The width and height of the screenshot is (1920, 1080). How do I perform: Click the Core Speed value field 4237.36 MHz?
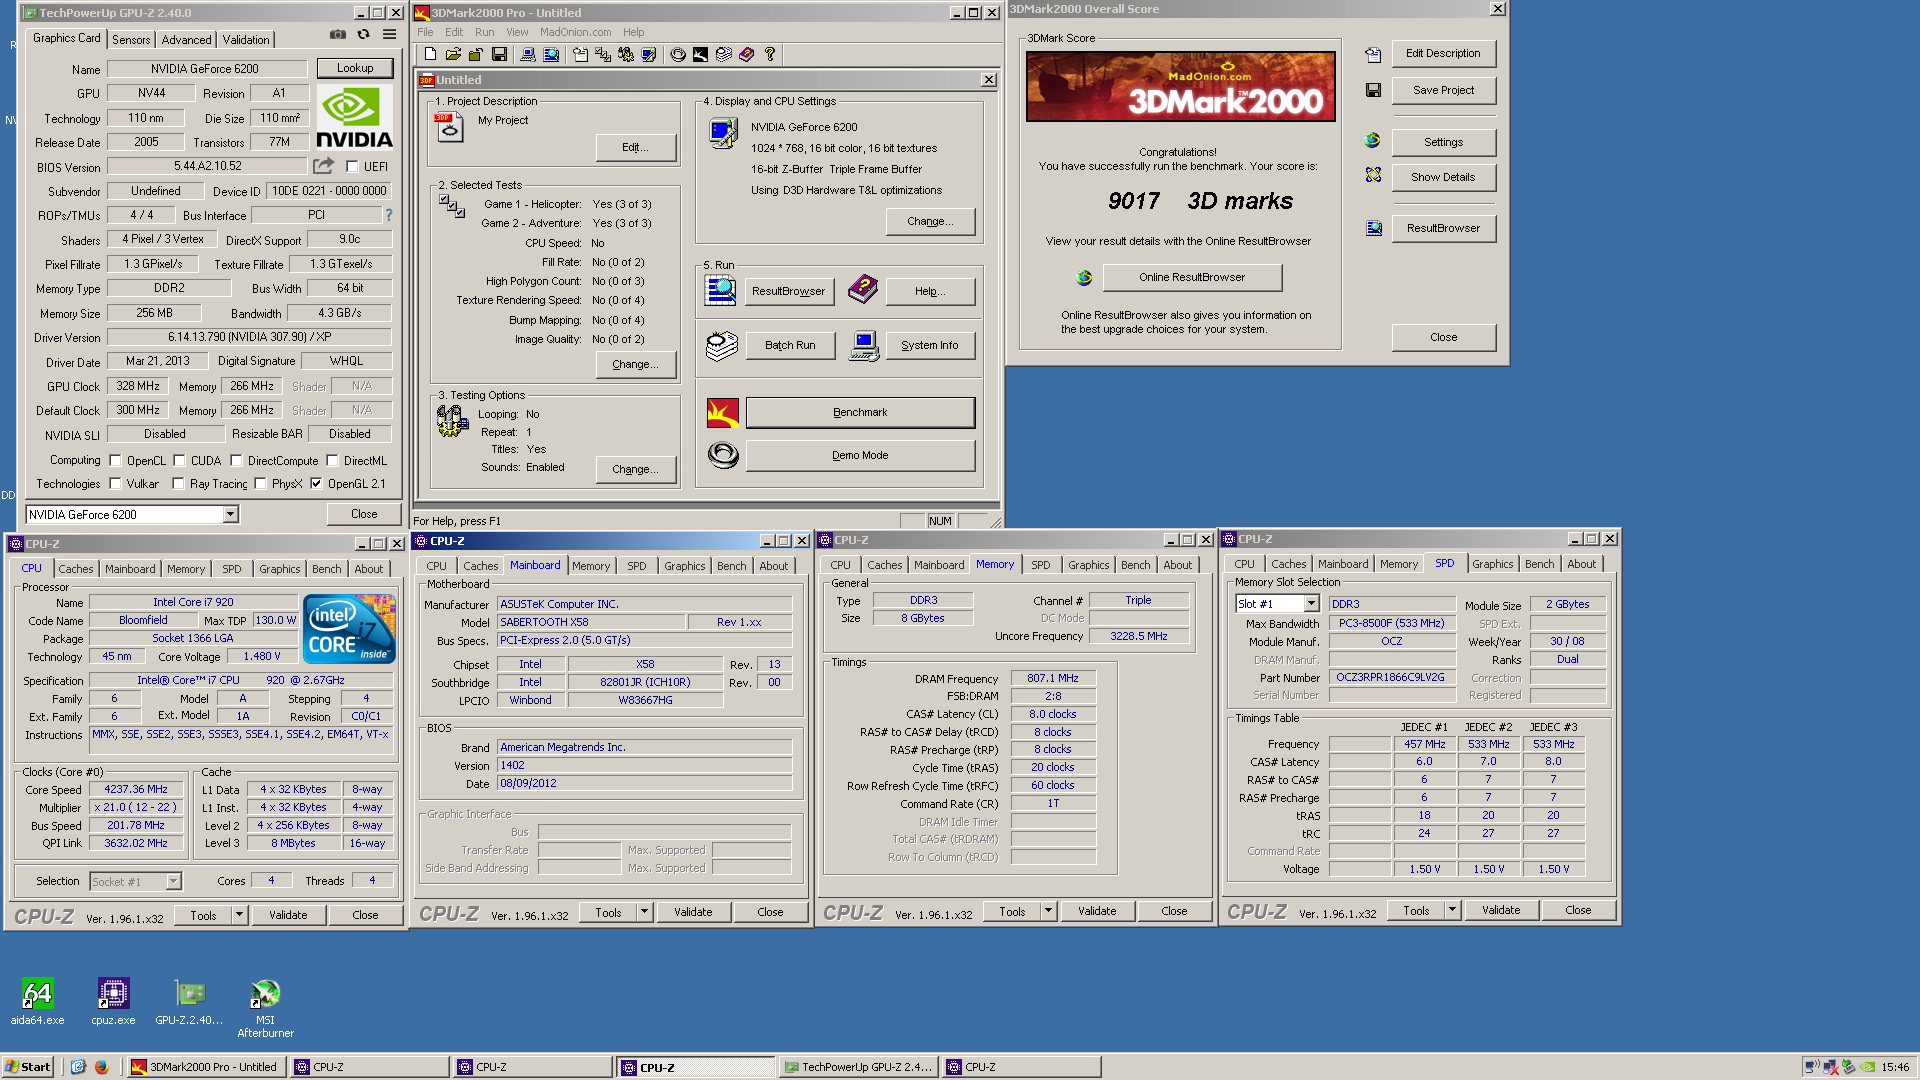(136, 789)
